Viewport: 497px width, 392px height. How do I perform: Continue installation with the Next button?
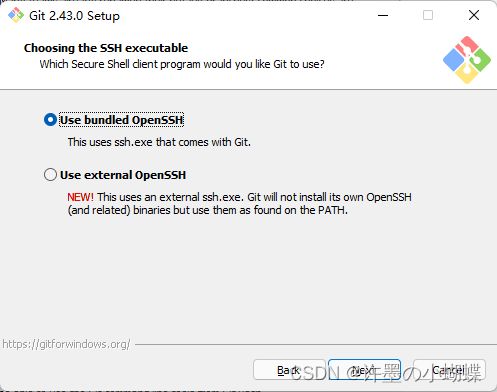coord(364,370)
